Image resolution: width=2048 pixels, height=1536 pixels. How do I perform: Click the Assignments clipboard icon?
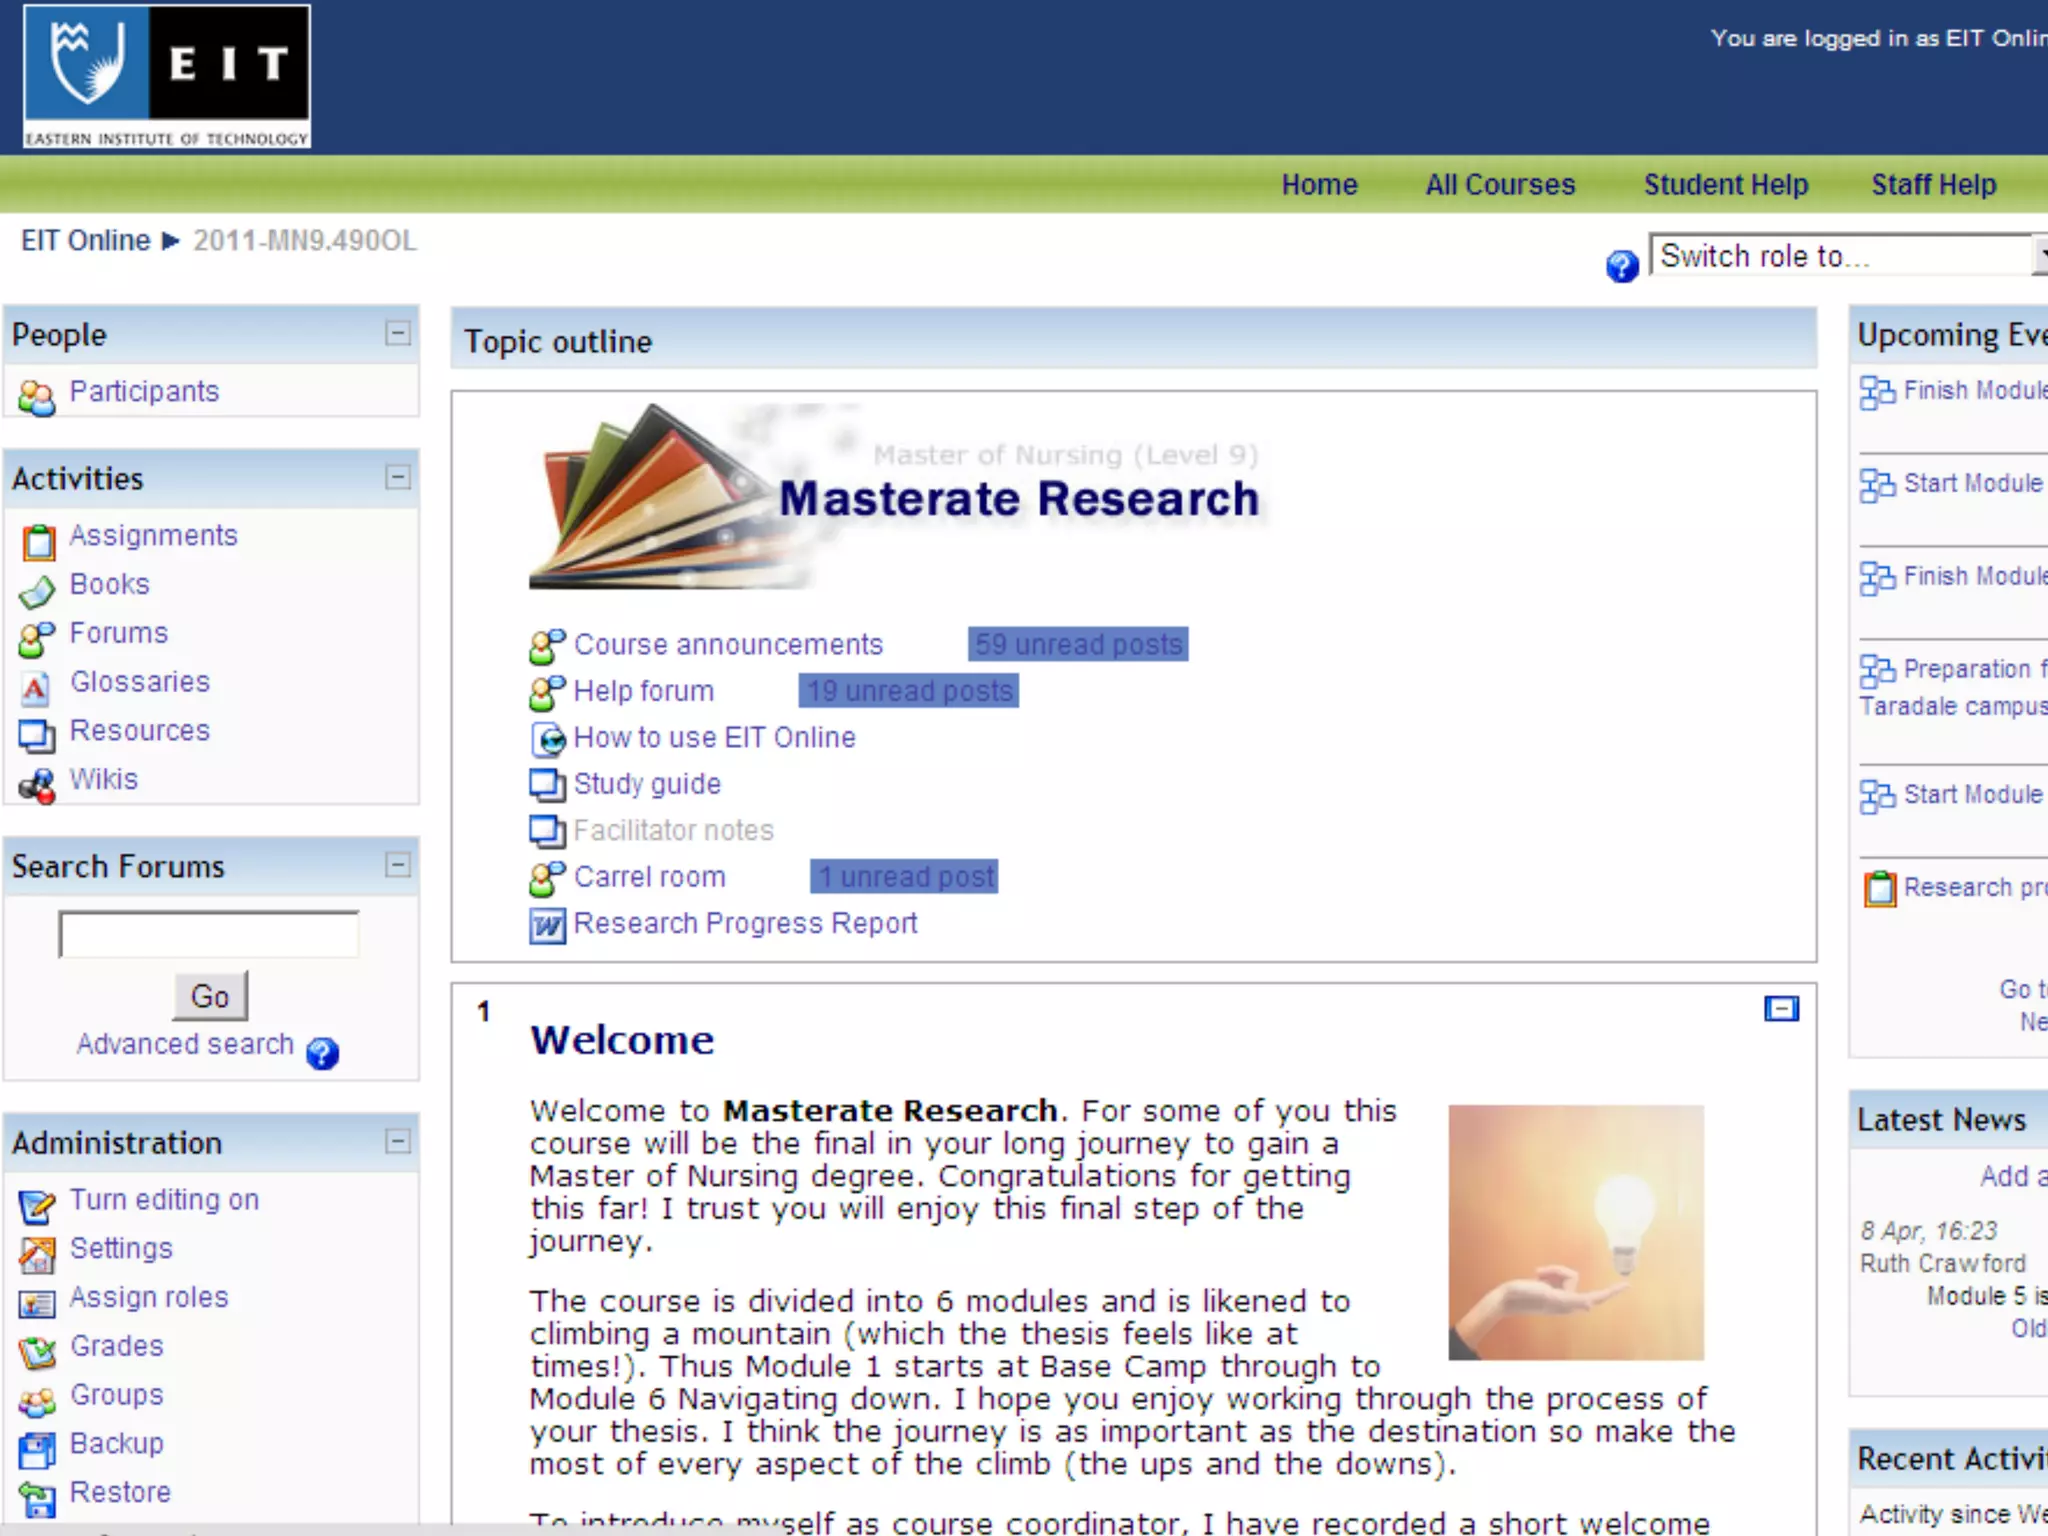38,541
